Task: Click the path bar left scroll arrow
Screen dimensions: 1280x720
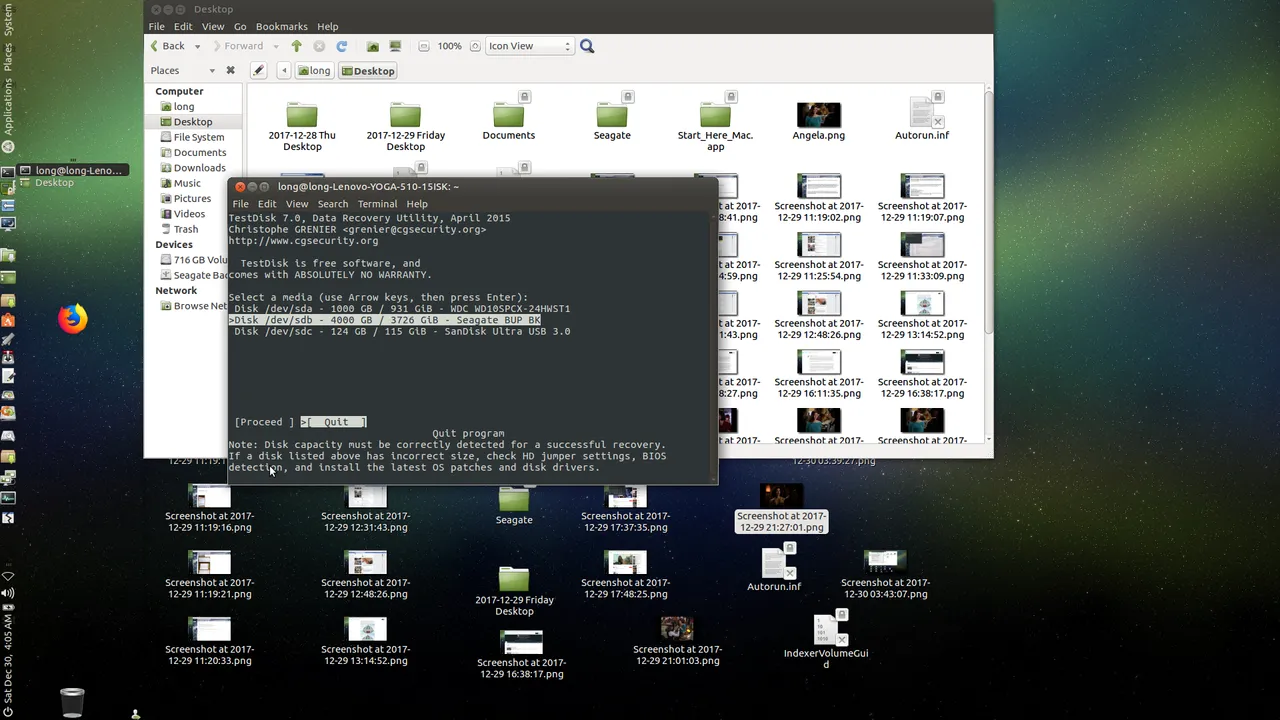Action: (284, 71)
